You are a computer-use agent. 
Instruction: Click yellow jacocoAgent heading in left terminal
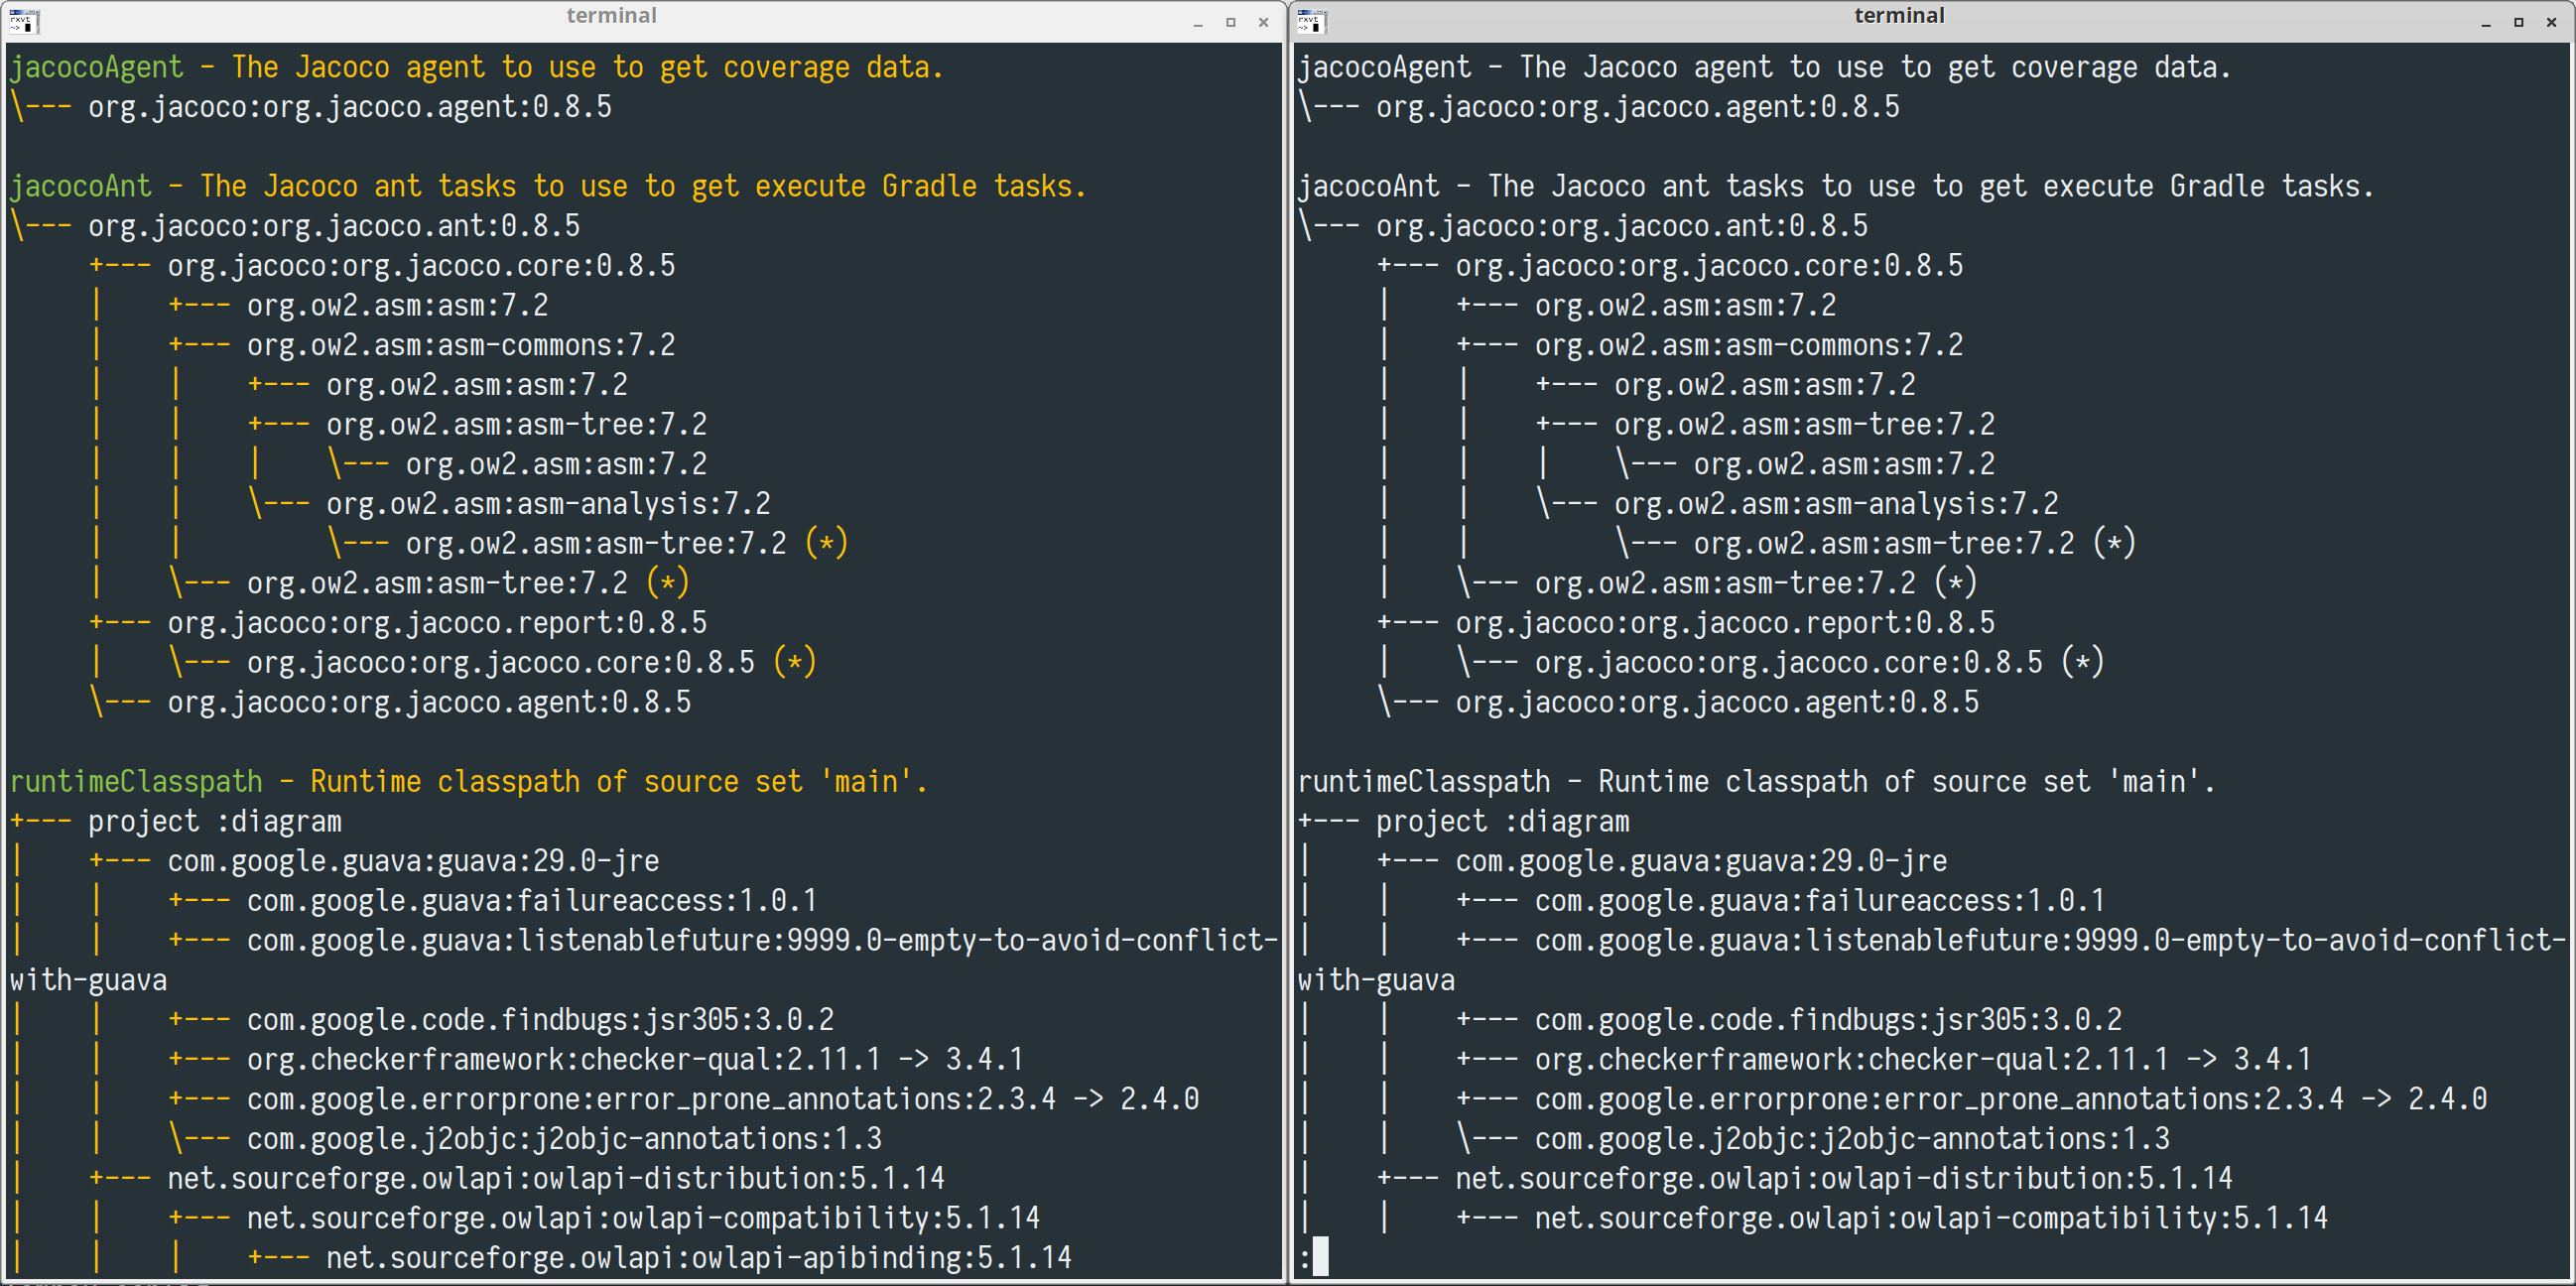pyautogui.click(x=97, y=67)
